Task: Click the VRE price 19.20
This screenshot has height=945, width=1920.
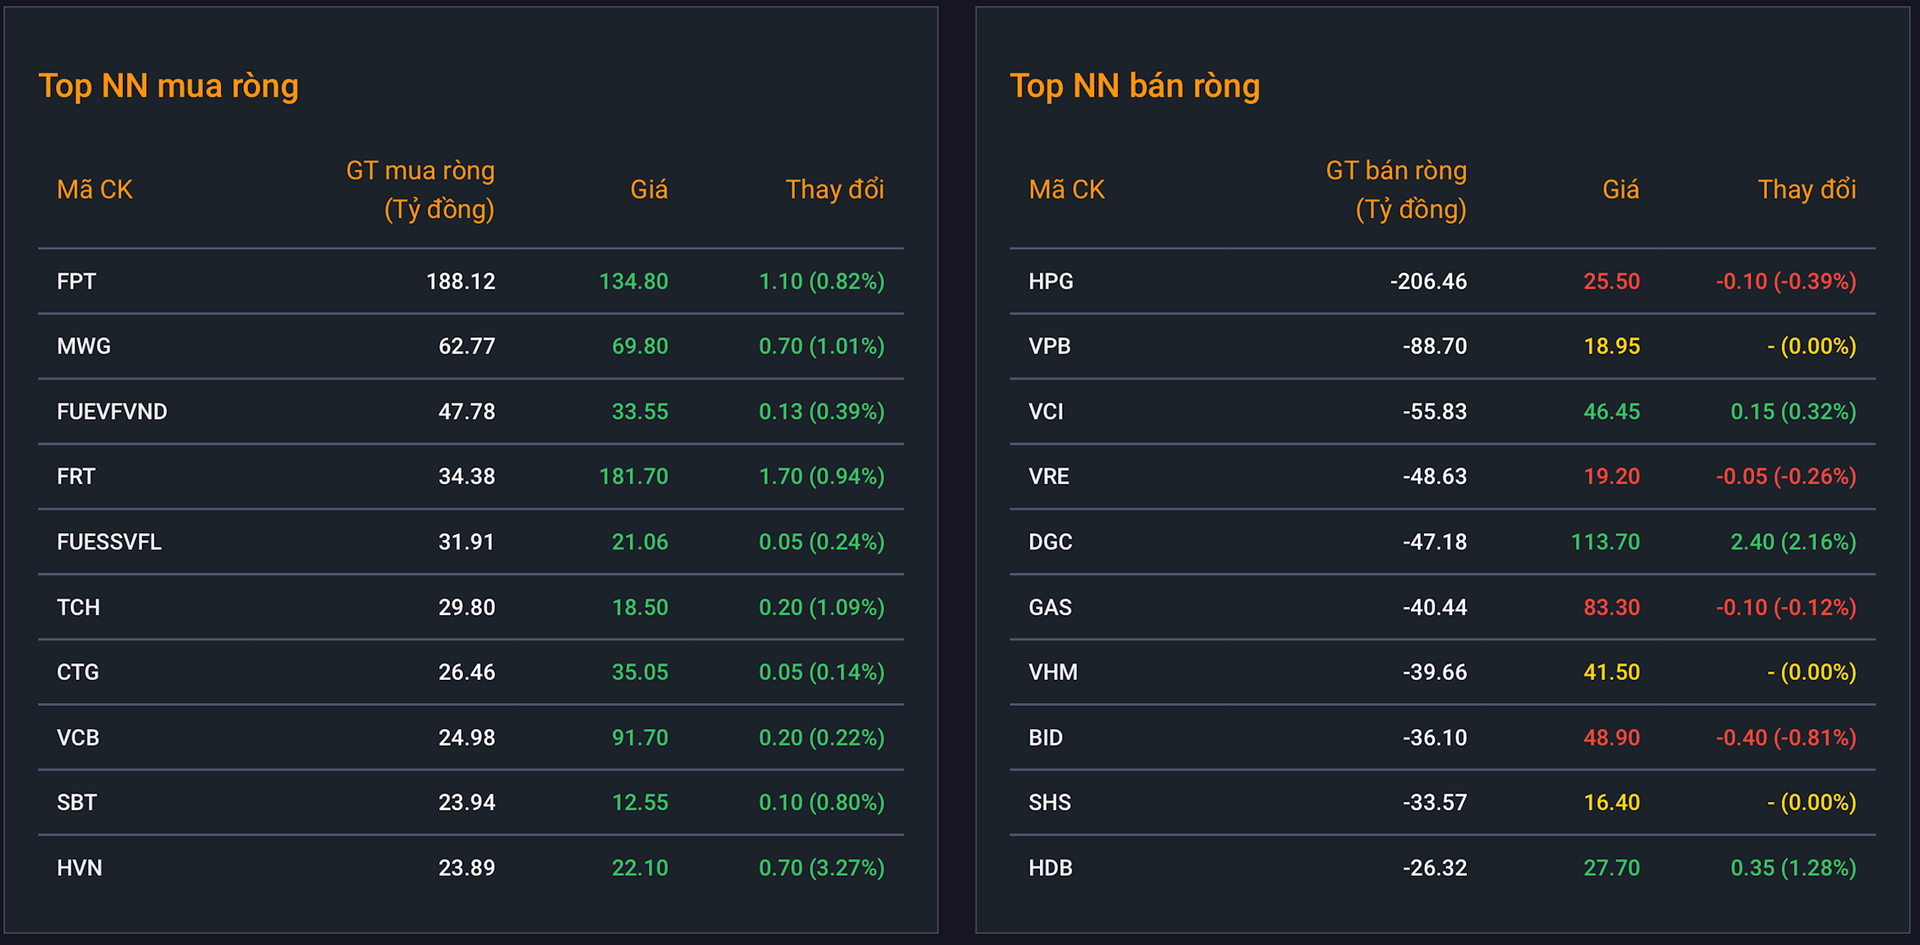Action: 1612,477
